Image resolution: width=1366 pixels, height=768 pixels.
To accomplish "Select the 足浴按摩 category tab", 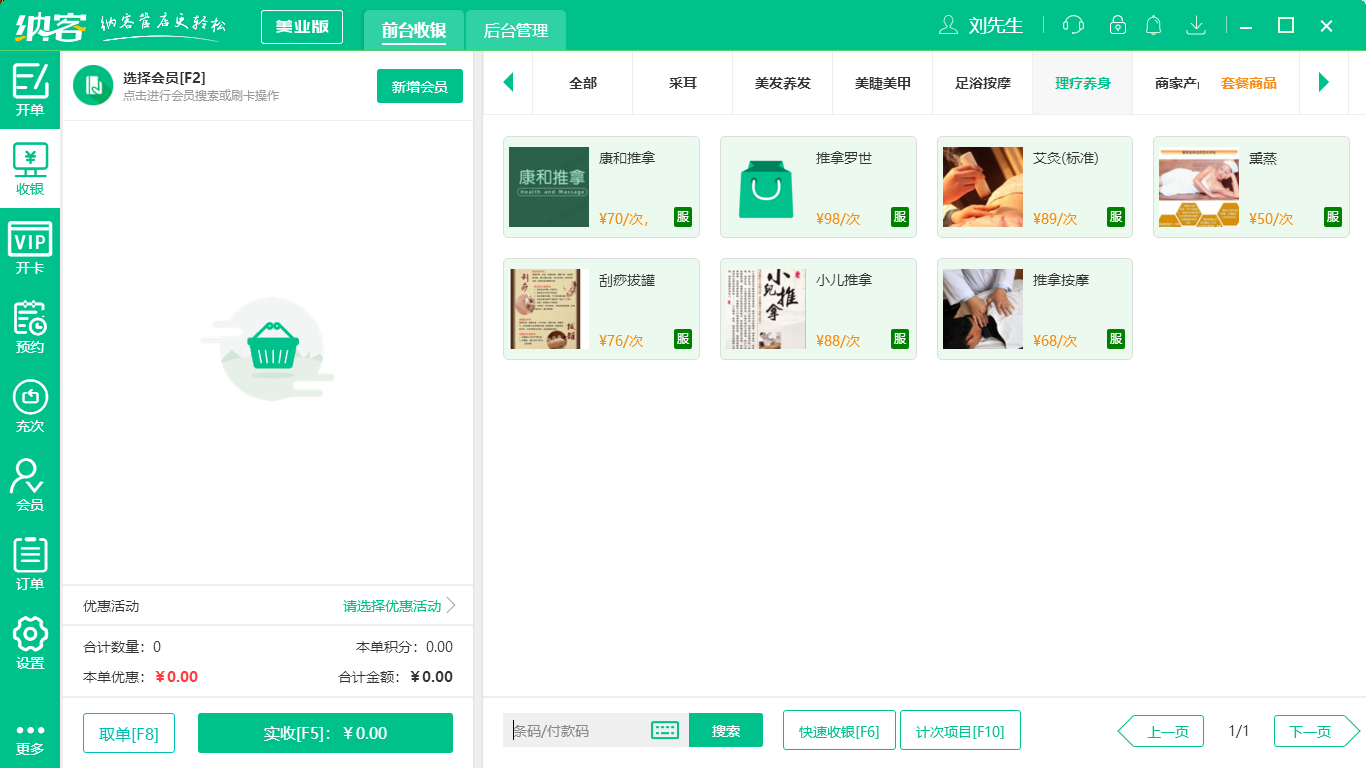I will click(983, 83).
